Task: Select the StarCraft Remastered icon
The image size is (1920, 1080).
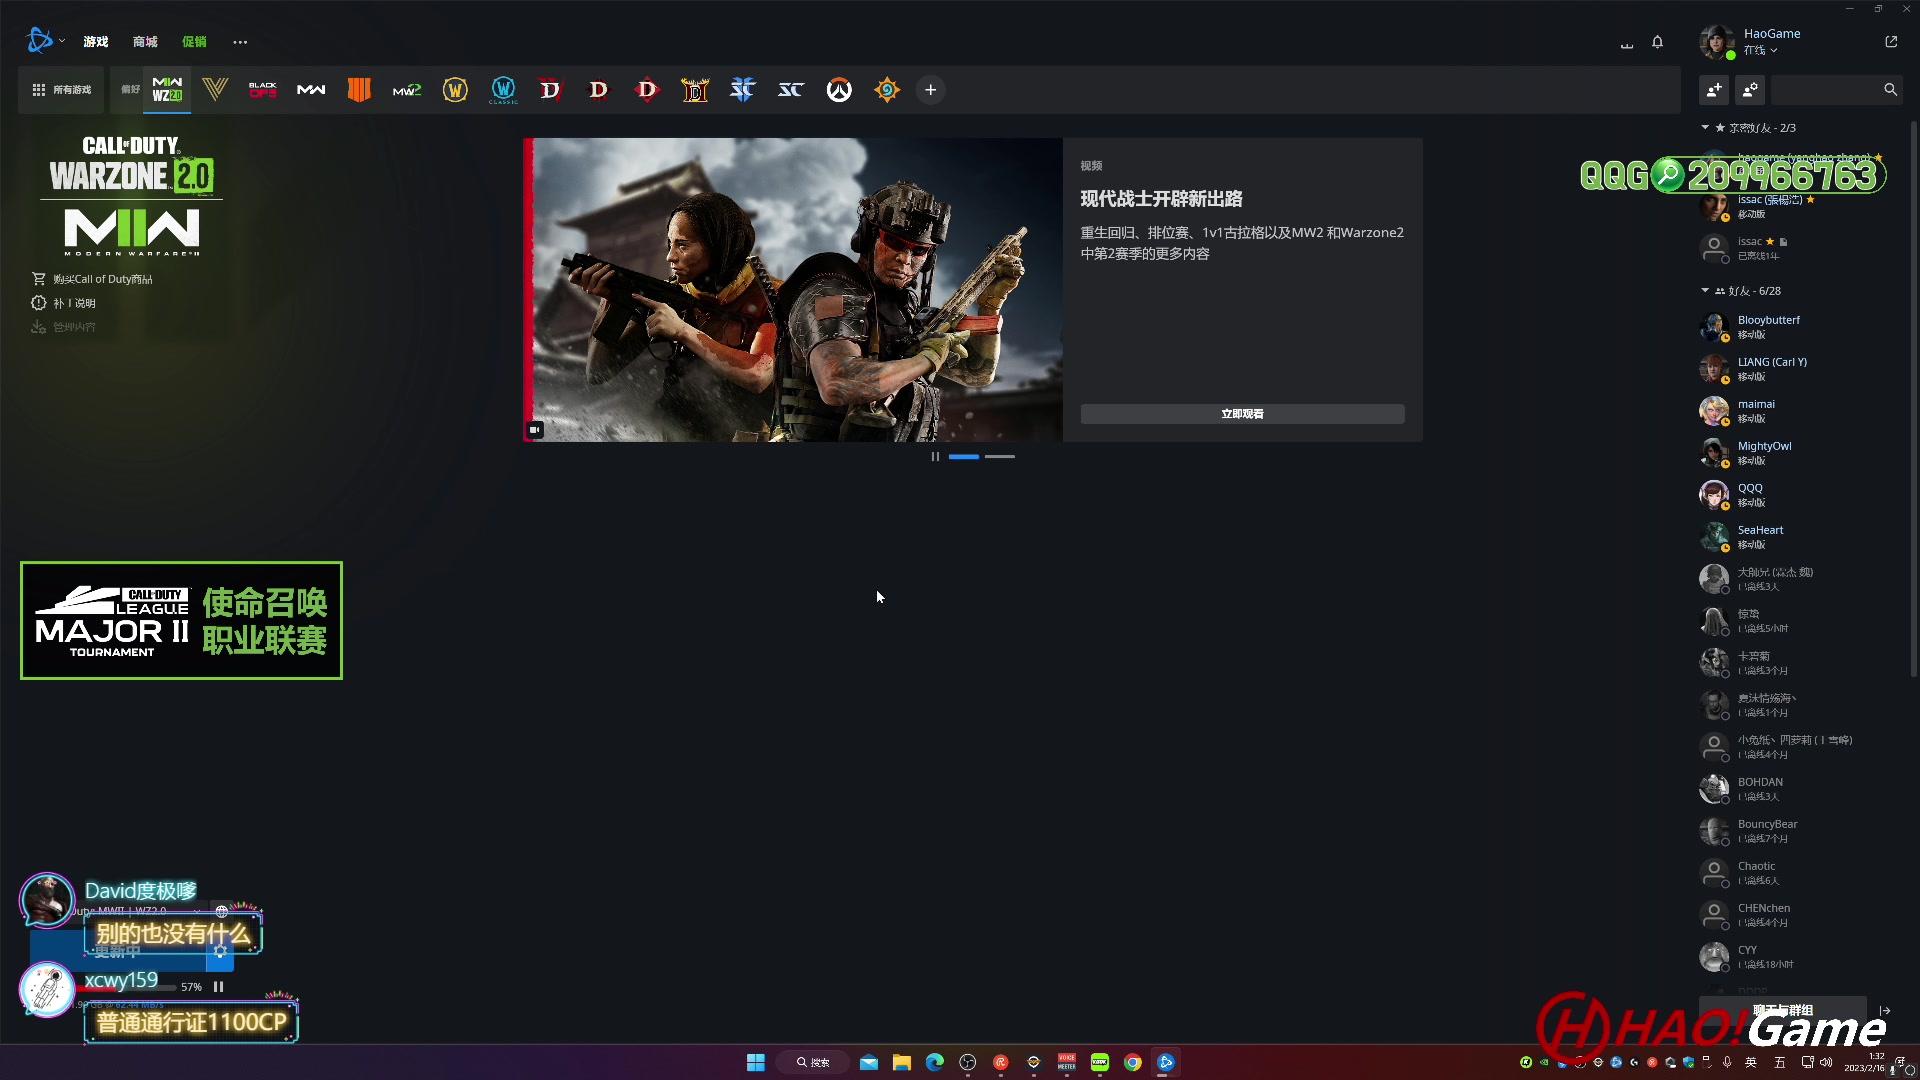Action: [791, 90]
